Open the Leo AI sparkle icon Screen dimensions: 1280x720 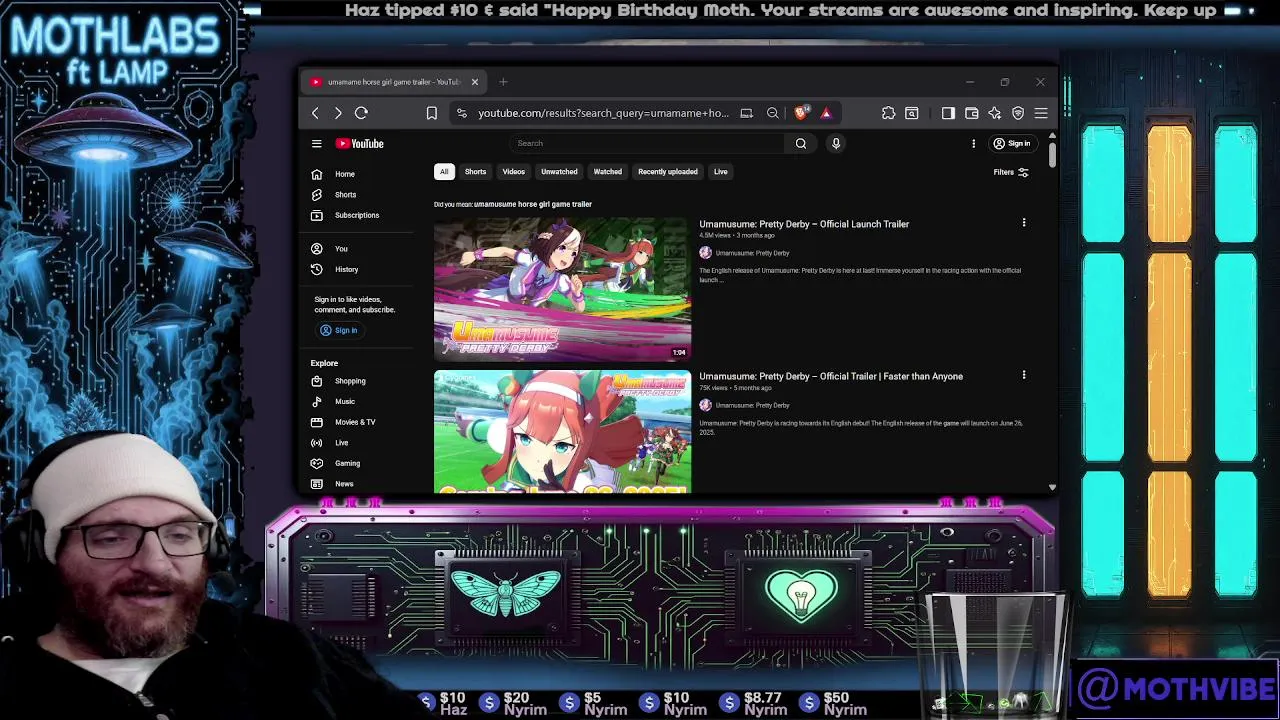(x=994, y=113)
